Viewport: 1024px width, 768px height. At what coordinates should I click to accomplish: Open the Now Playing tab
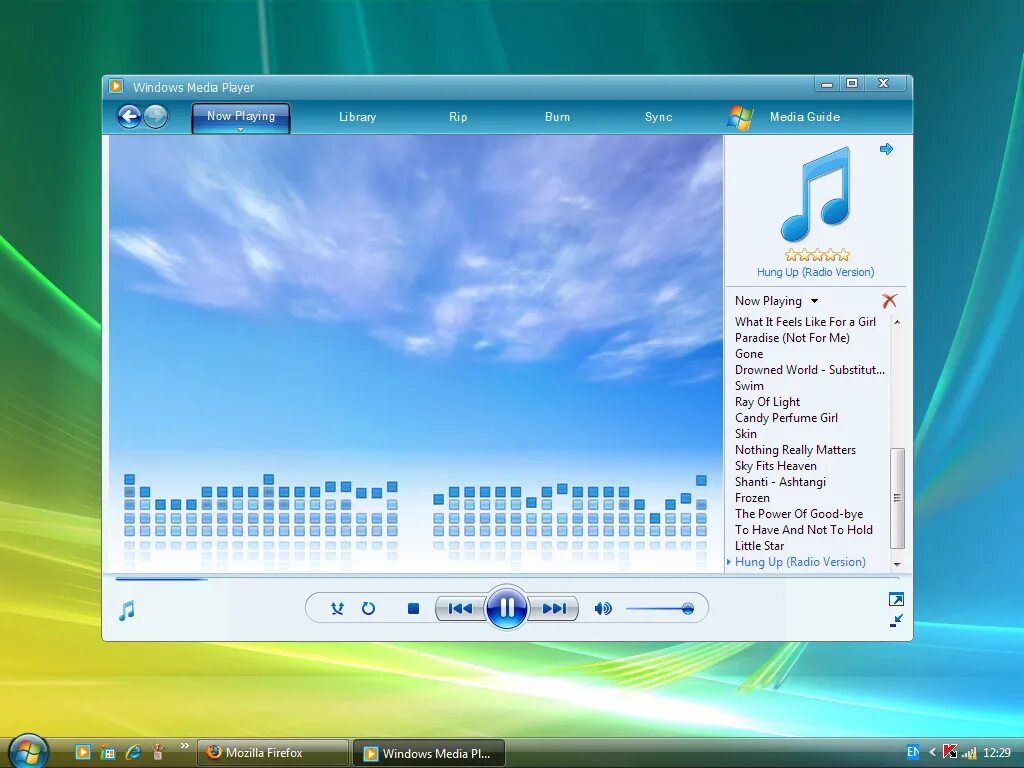point(241,116)
